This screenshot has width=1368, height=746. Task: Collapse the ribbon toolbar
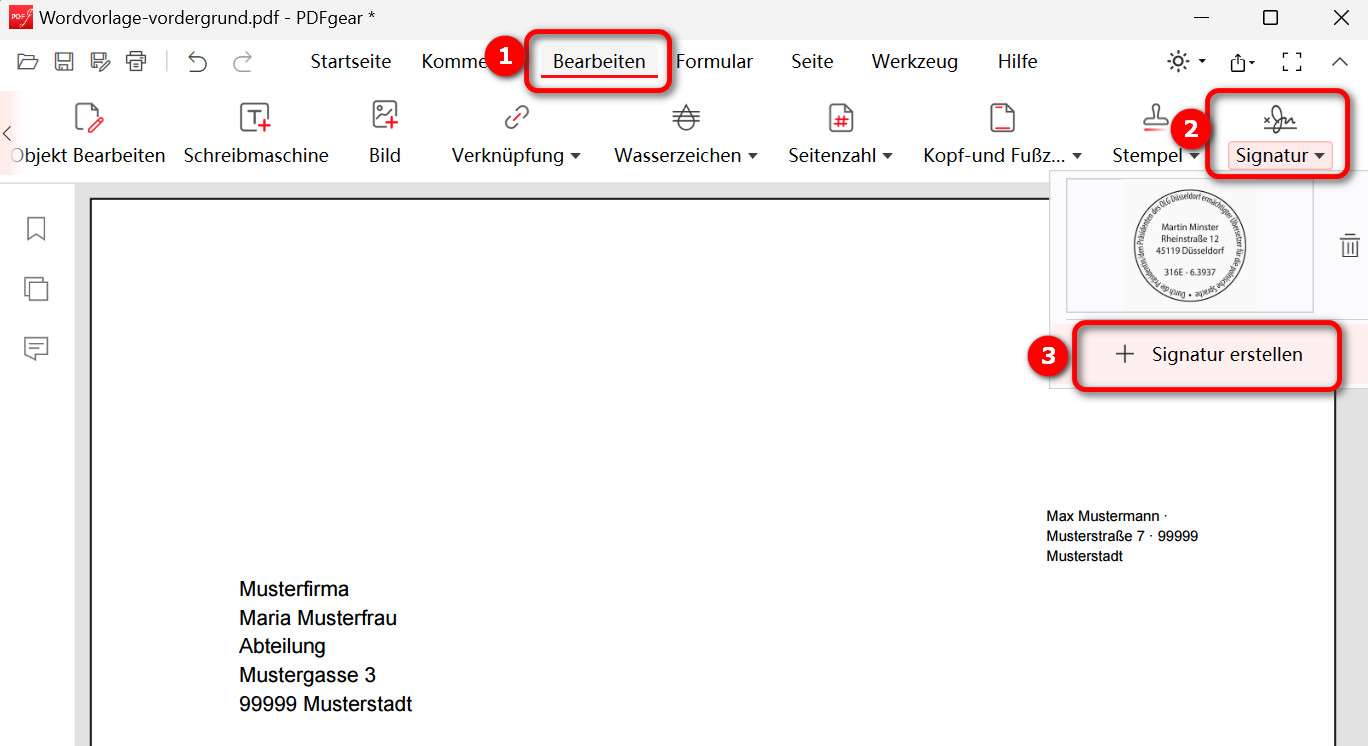[1340, 61]
